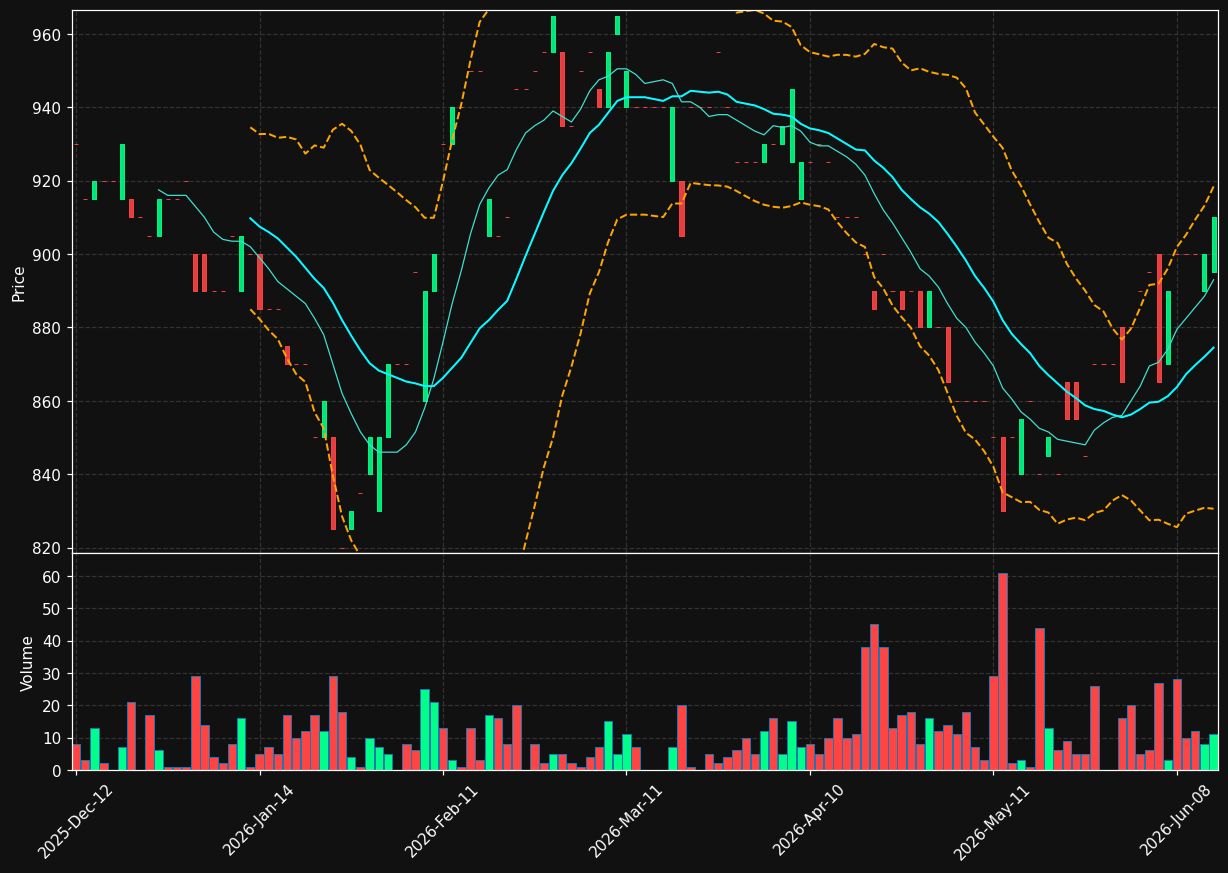This screenshot has width=1228, height=873.
Task: Click the 960 price axis label
Action: pyautogui.click(x=48, y=35)
